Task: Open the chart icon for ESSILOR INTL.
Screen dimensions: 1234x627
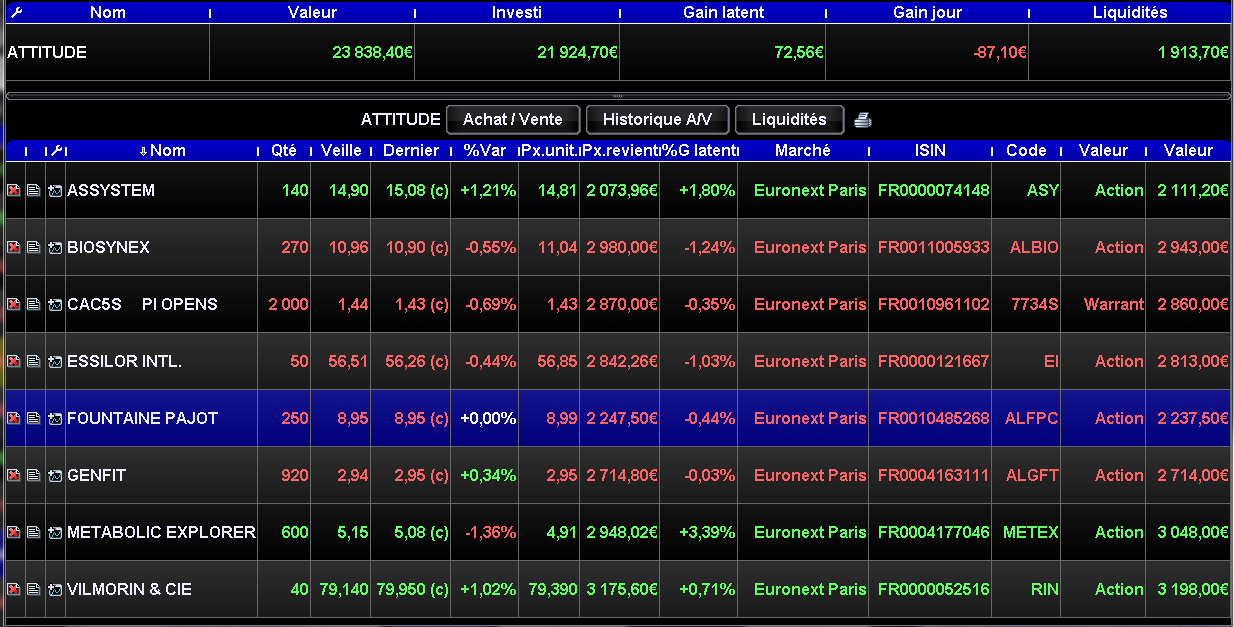Action: (x=54, y=361)
